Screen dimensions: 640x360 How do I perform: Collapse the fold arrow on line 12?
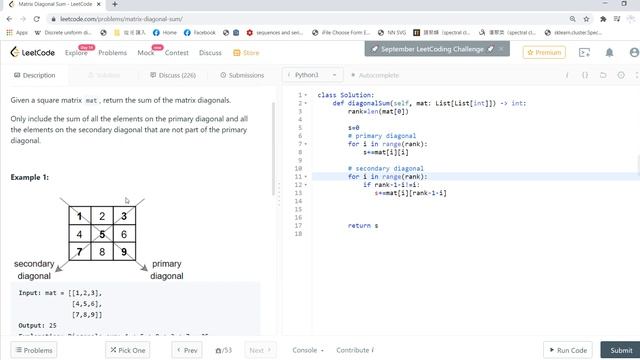click(306, 185)
